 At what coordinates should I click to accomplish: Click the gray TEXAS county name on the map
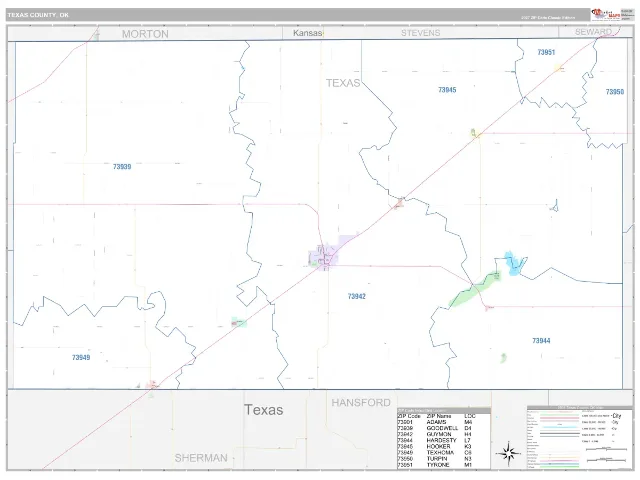[x=343, y=83]
